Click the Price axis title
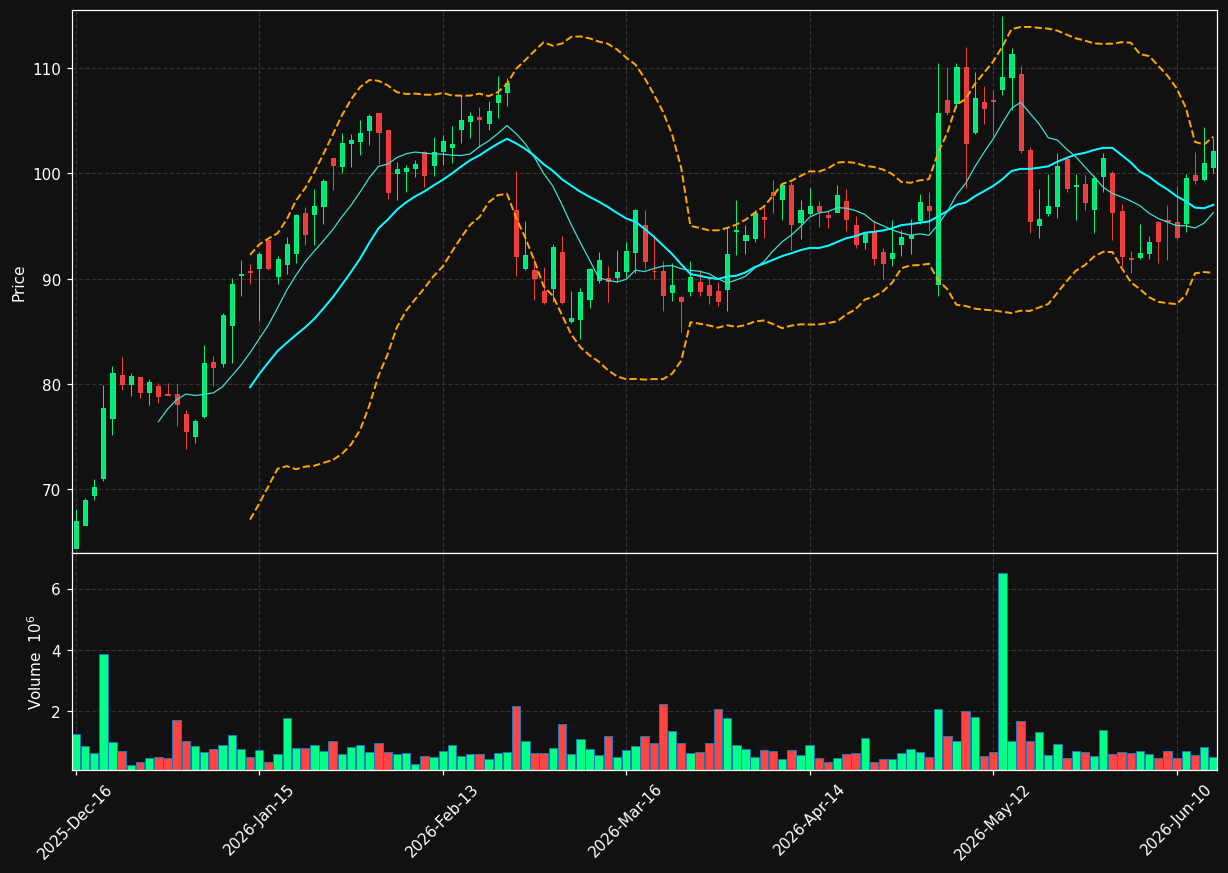This screenshot has height=873, width=1228. pyautogui.click(x=19, y=283)
